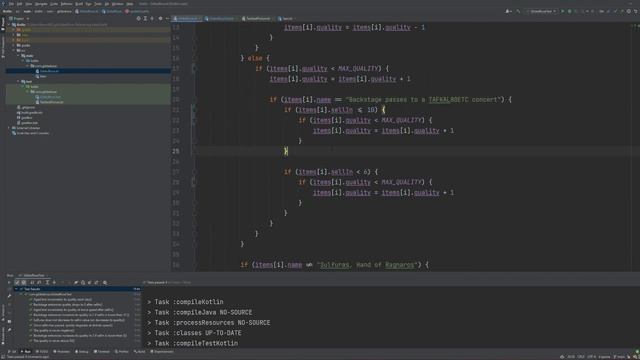Screen dimensions: 640x360
Task: Open the Terminal tool window button
Action: click(102, 351)
